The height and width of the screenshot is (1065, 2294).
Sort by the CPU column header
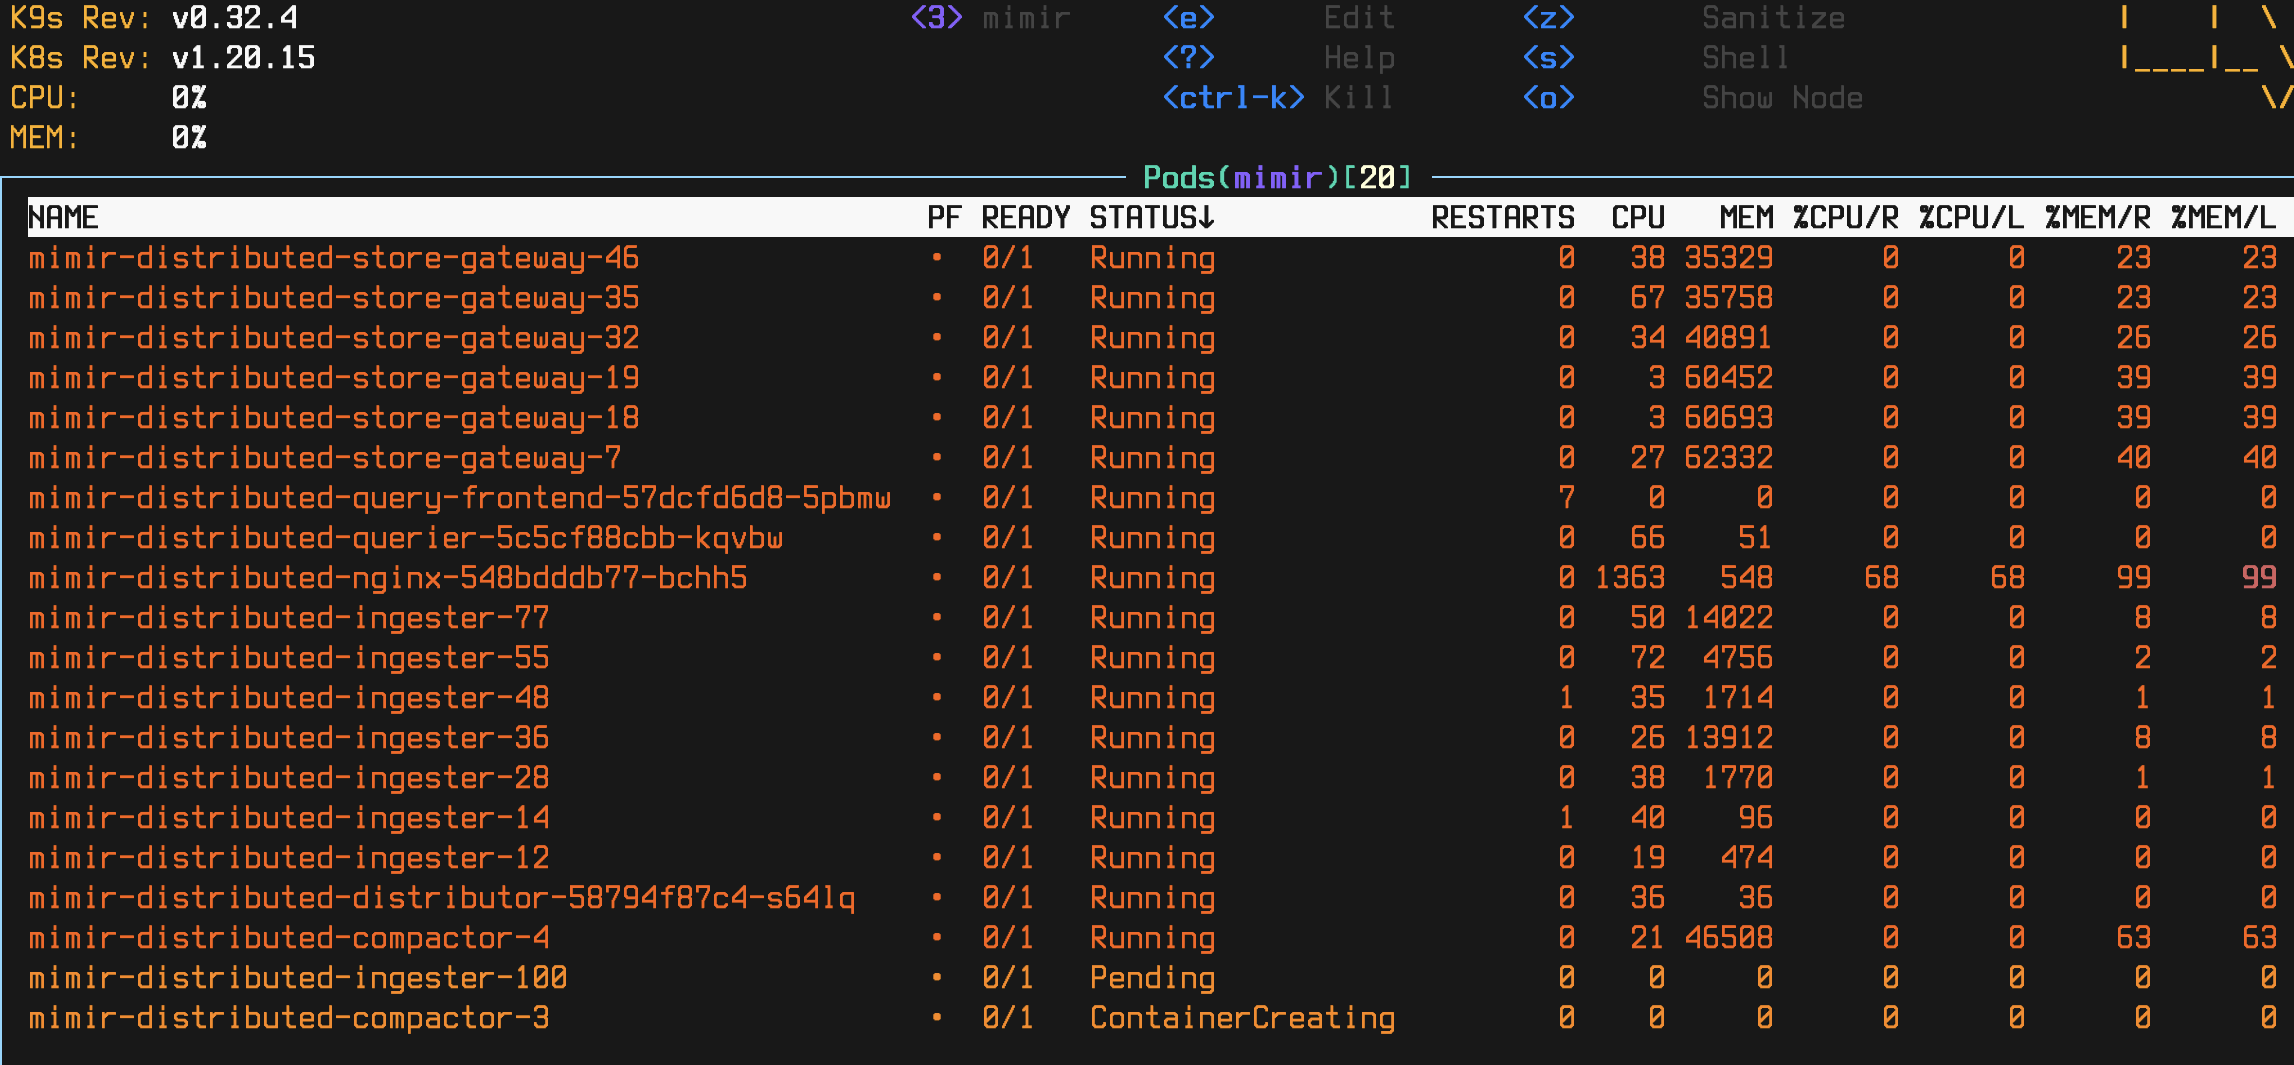click(1638, 217)
